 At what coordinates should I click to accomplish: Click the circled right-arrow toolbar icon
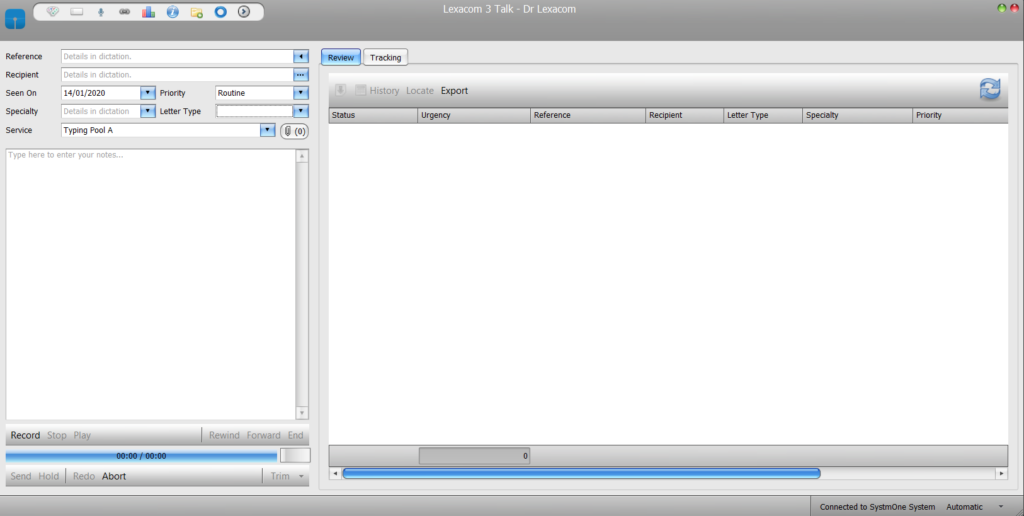244,12
